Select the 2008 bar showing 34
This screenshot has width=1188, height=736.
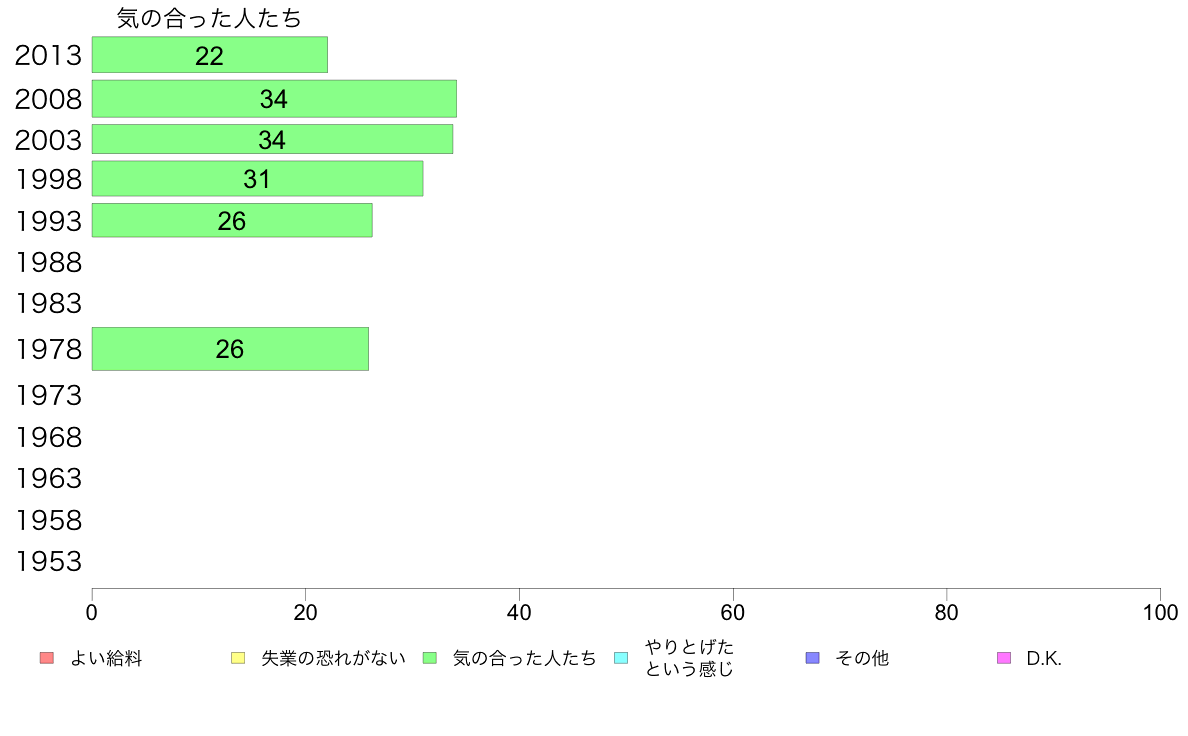[x=274, y=99]
